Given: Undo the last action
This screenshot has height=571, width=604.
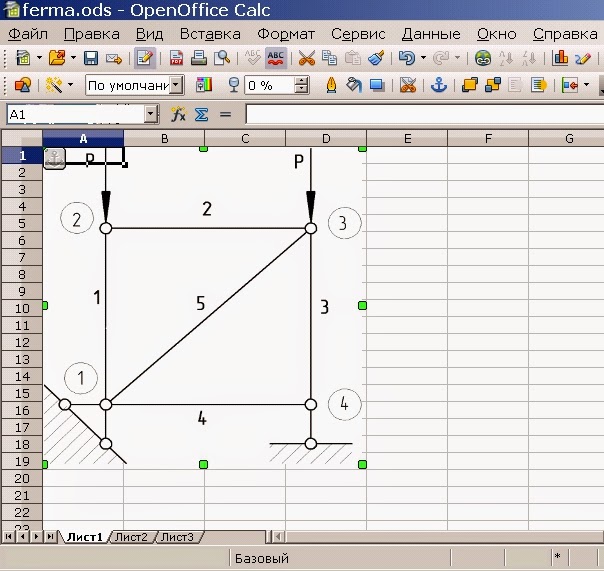Looking at the screenshot, I should point(407,59).
